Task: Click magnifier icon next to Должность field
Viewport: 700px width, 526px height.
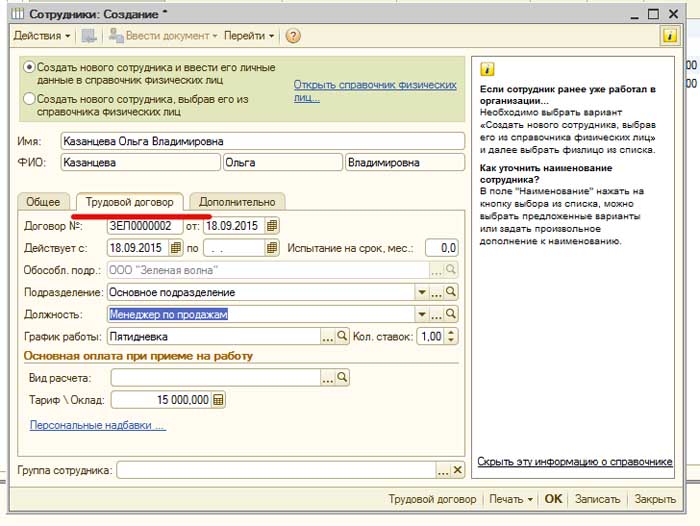Action: (452, 314)
